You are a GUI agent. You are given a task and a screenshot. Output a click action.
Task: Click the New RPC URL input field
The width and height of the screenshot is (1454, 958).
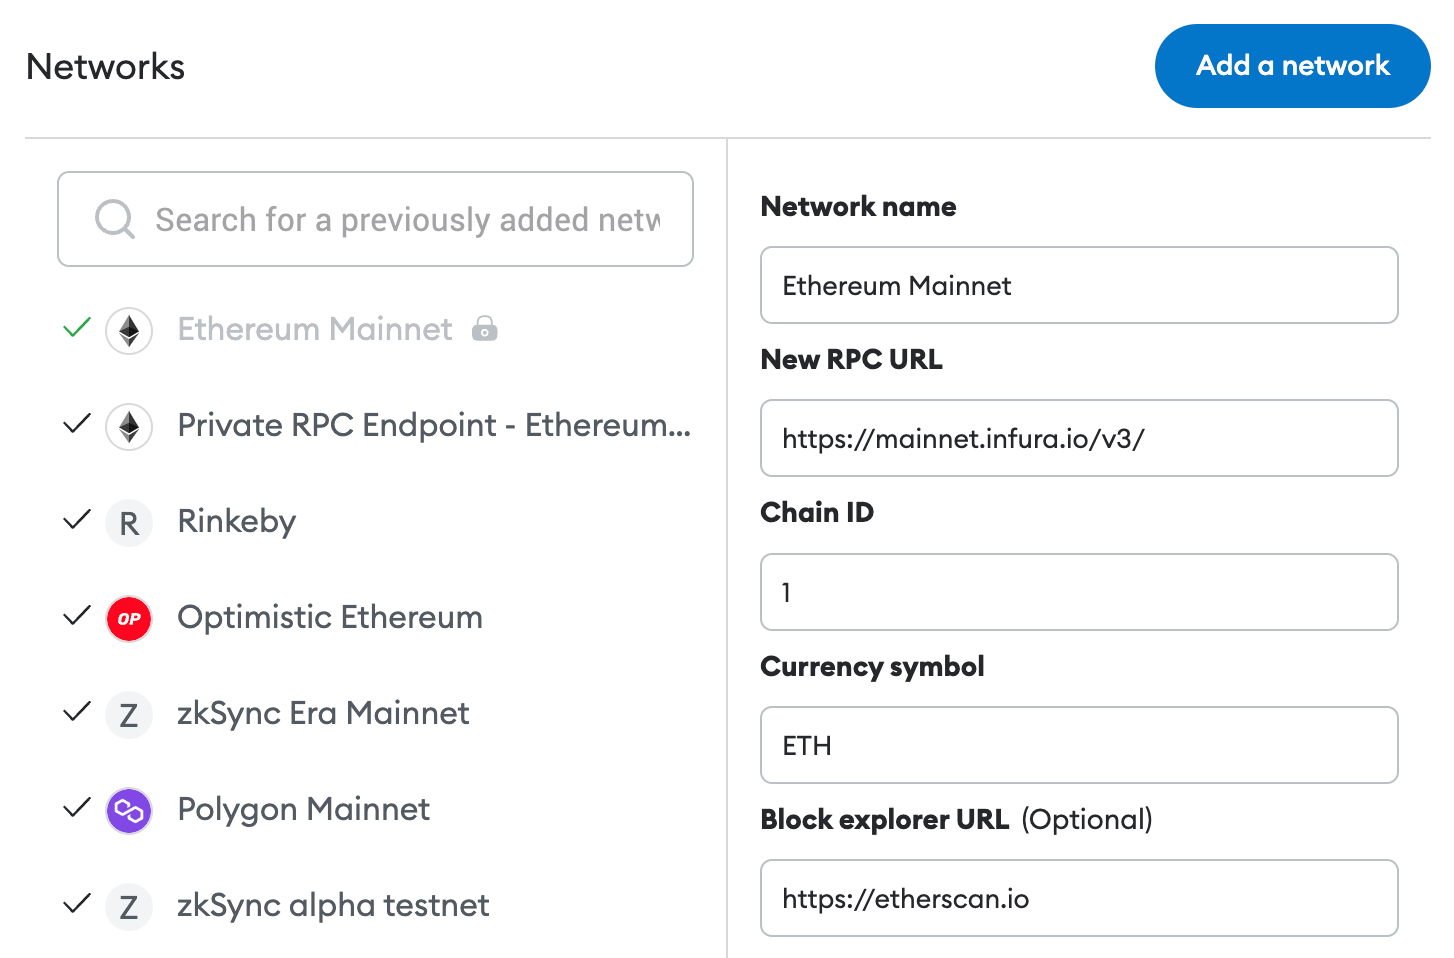pyautogui.click(x=1079, y=438)
